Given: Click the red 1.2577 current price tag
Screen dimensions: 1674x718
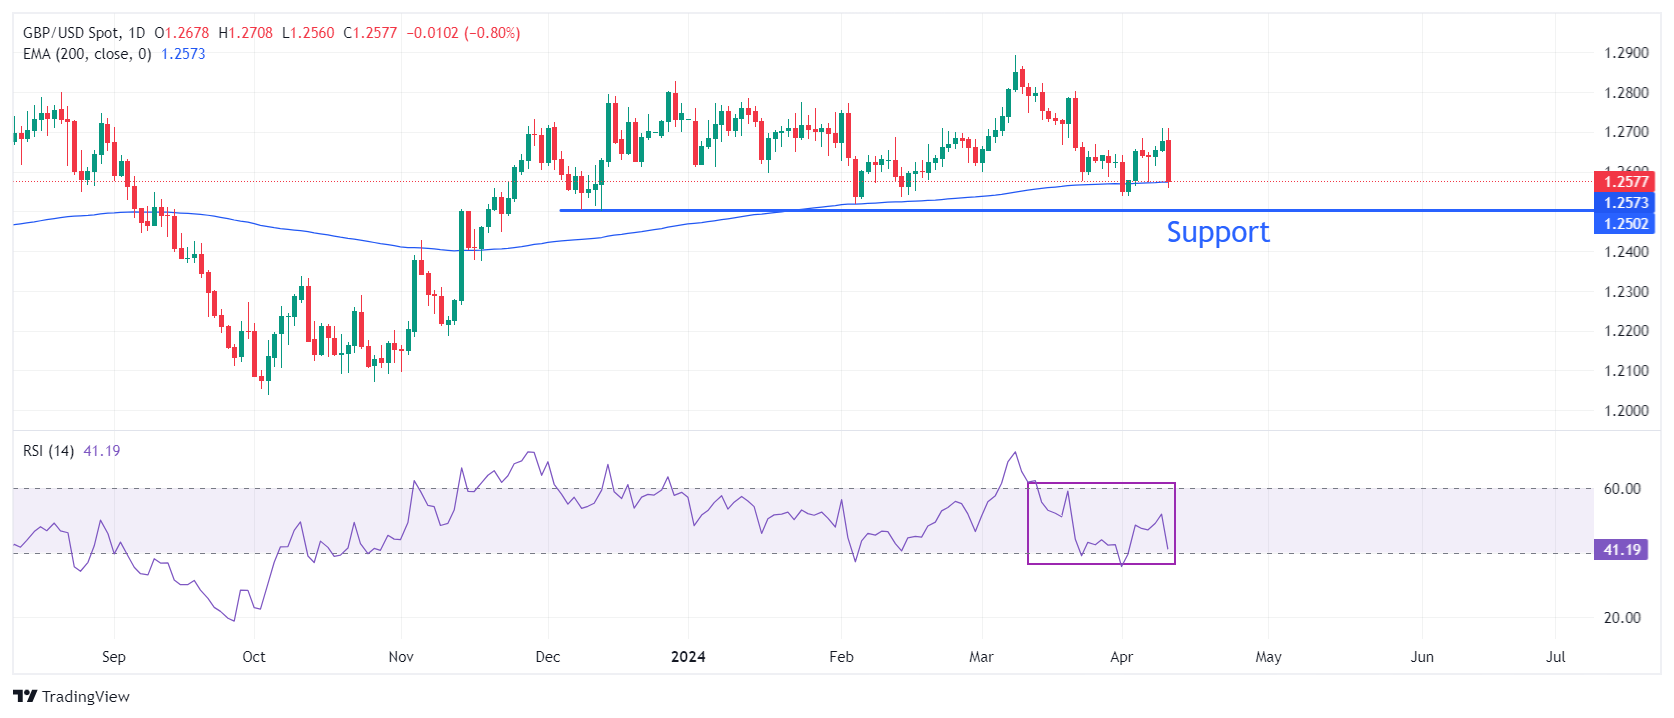Looking at the screenshot, I should pyautogui.click(x=1624, y=181).
